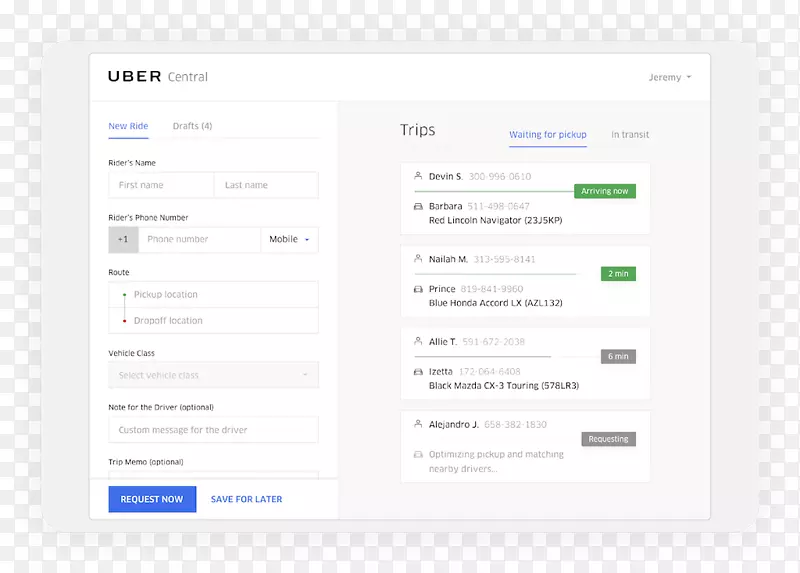Select the Waiting for pickup tab
Image resolution: width=800 pixels, height=573 pixels.
pos(547,135)
